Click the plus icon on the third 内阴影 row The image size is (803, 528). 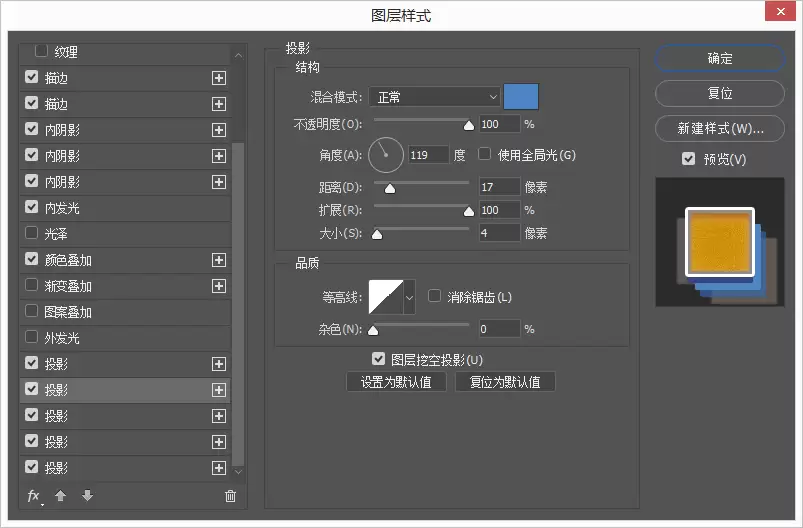(219, 182)
